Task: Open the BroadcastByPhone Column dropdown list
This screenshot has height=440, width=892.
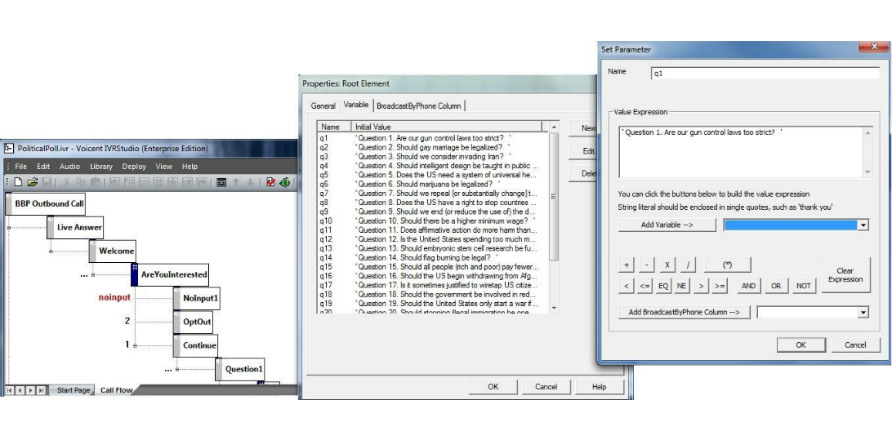Action: tap(864, 312)
